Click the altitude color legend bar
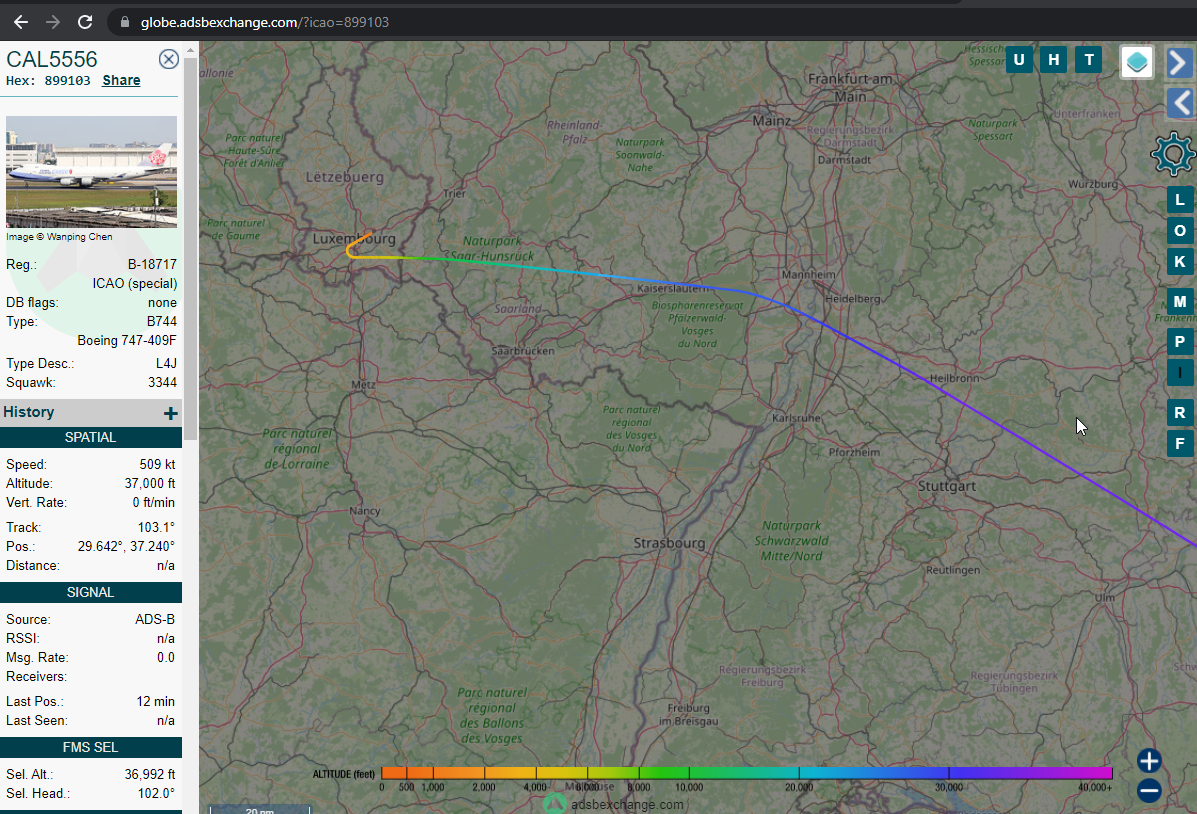Image resolution: width=1197 pixels, height=814 pixels. point(747,773)
